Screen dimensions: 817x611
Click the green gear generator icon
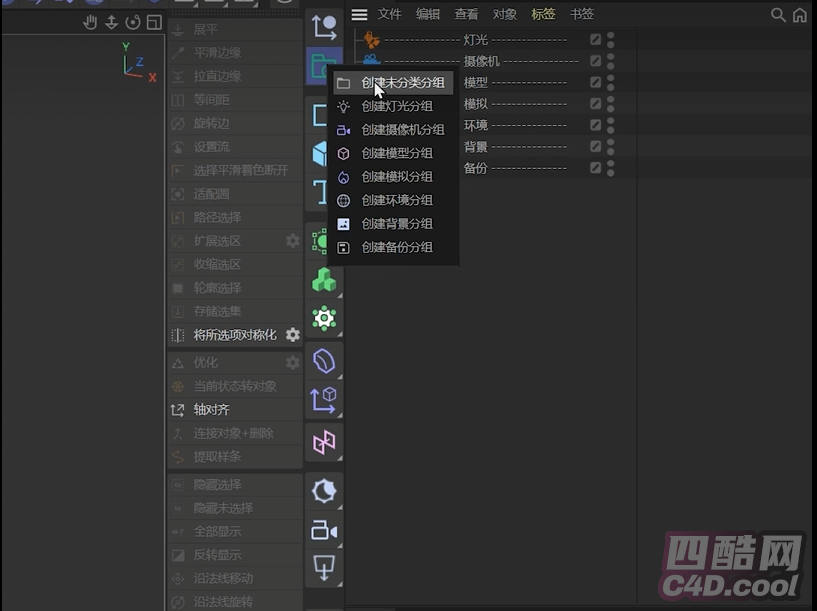click(324, 319)
